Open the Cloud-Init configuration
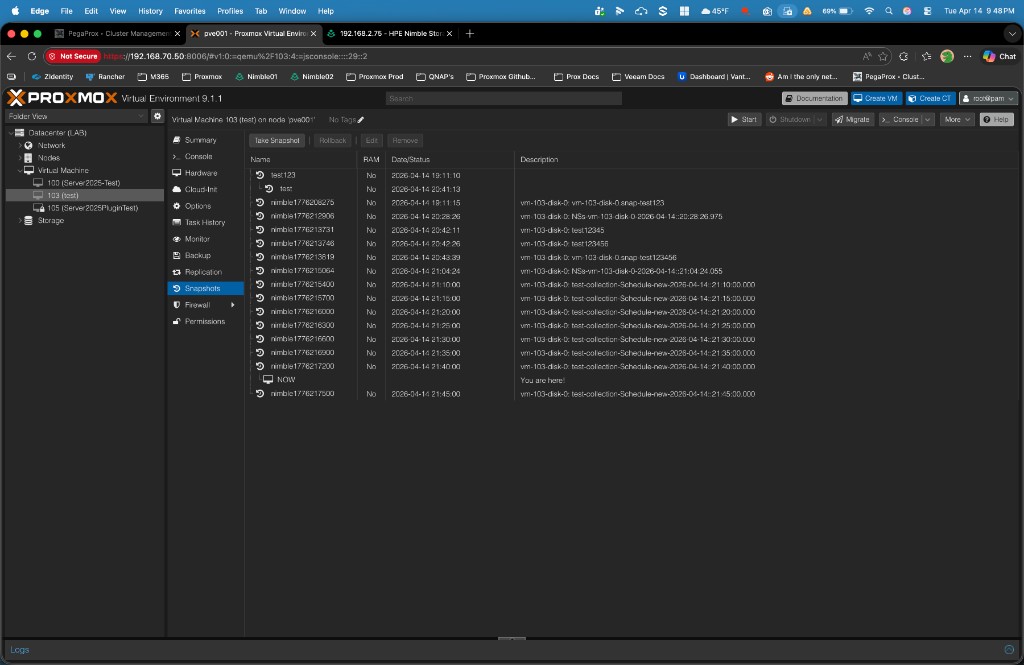Image resolution: width=1024 pixels, height=665 pixels. 204,189
